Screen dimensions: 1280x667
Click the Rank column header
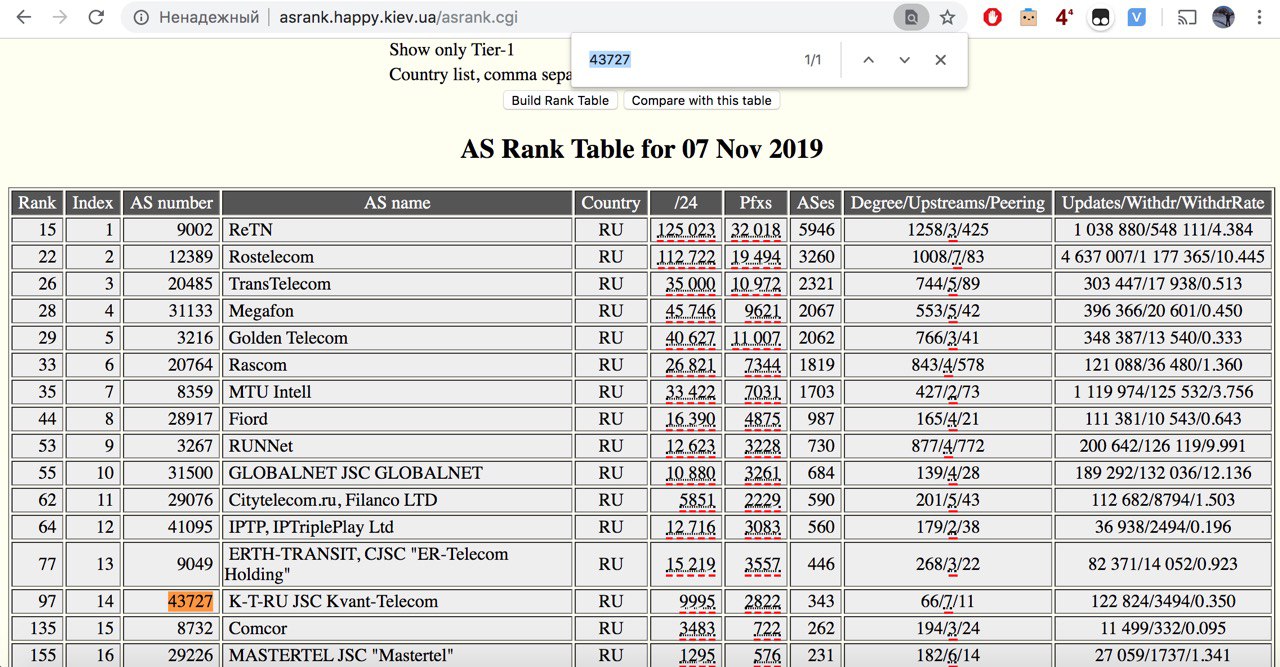[x=37, y=202]
